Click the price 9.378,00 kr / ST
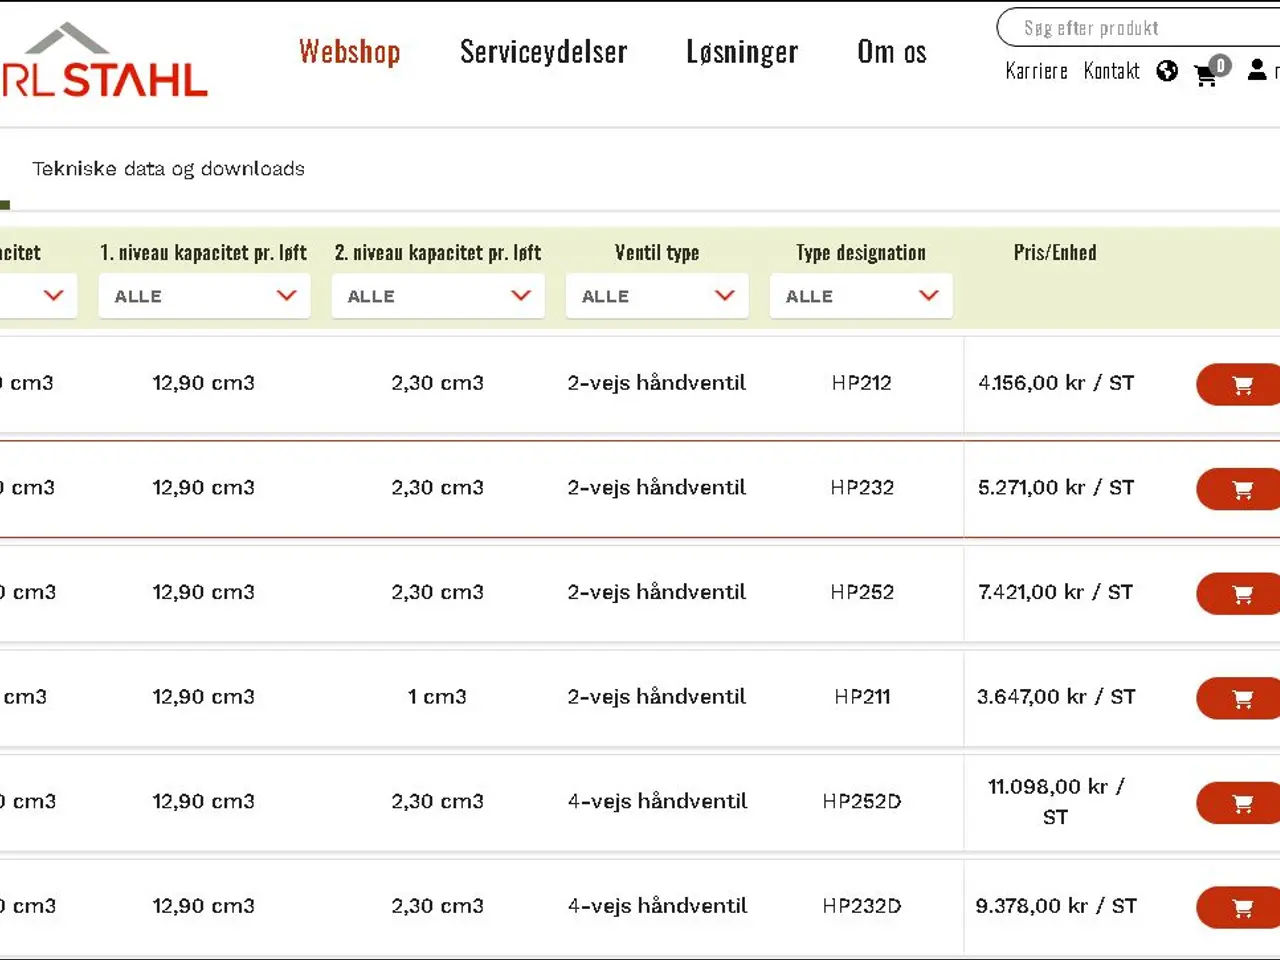The image size is (1280, 960). pyautogui.click(x=1056, y=906)
